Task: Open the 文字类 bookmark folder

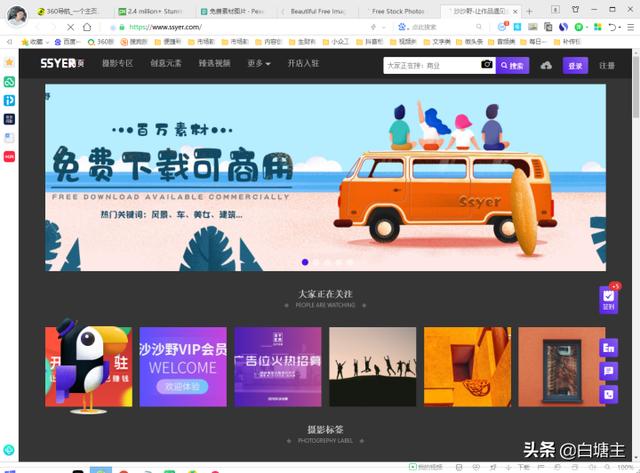Action: point(437,42)
